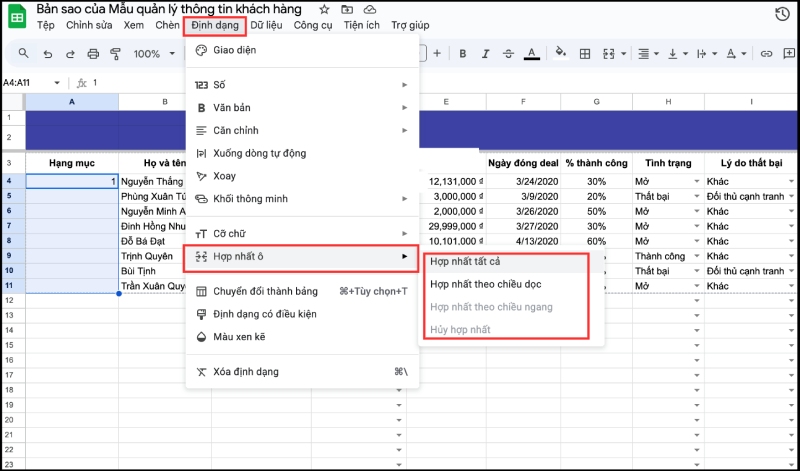Choose Hợp nhất ô menu item
The width and height of the screenshot is (800, 471).
coord(301,257)
